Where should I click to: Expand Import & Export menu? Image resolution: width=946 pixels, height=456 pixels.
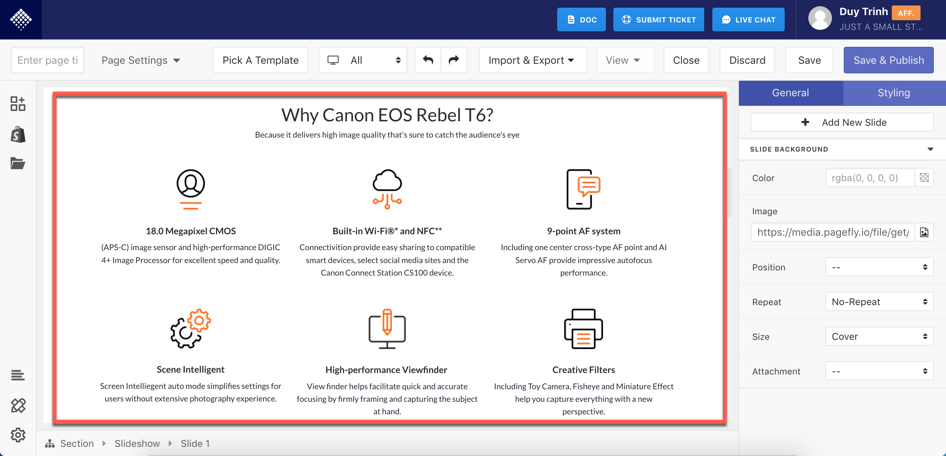pyautogui.click(x=533, y=60)
